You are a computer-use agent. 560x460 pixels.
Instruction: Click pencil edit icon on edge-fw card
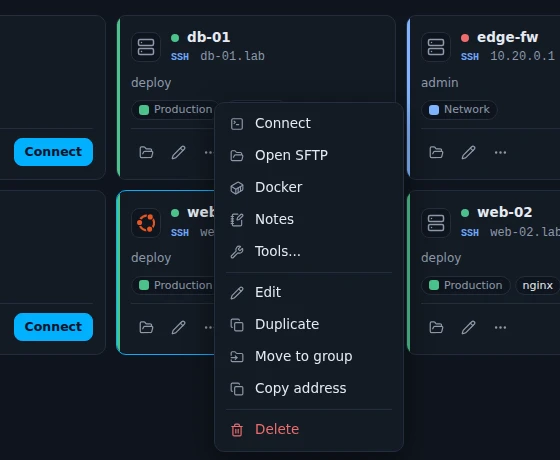point(468,152)
